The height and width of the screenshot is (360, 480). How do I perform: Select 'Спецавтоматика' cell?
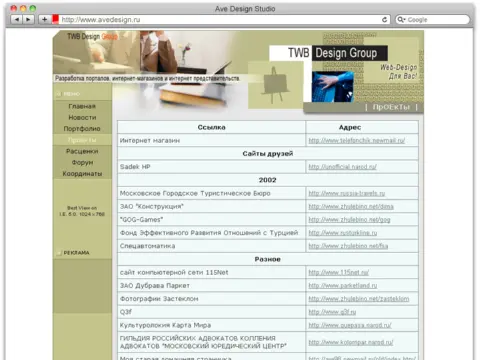(211, 246)
